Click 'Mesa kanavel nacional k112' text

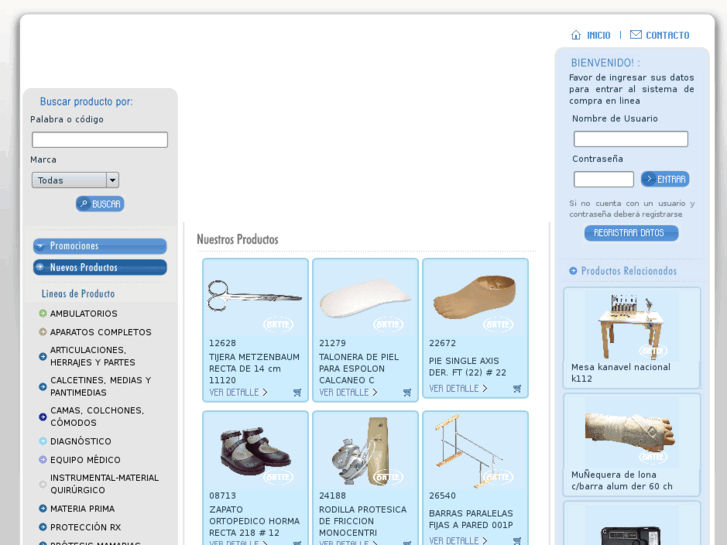pyautogui.click(x=621, y=372)
